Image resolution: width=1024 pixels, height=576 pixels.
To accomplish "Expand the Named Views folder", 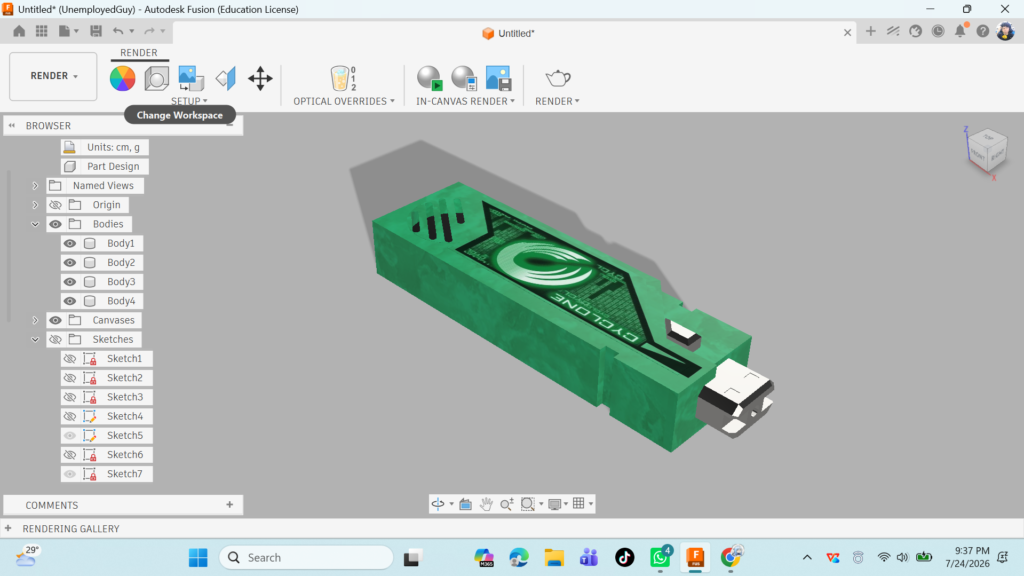I will point(35,185).
